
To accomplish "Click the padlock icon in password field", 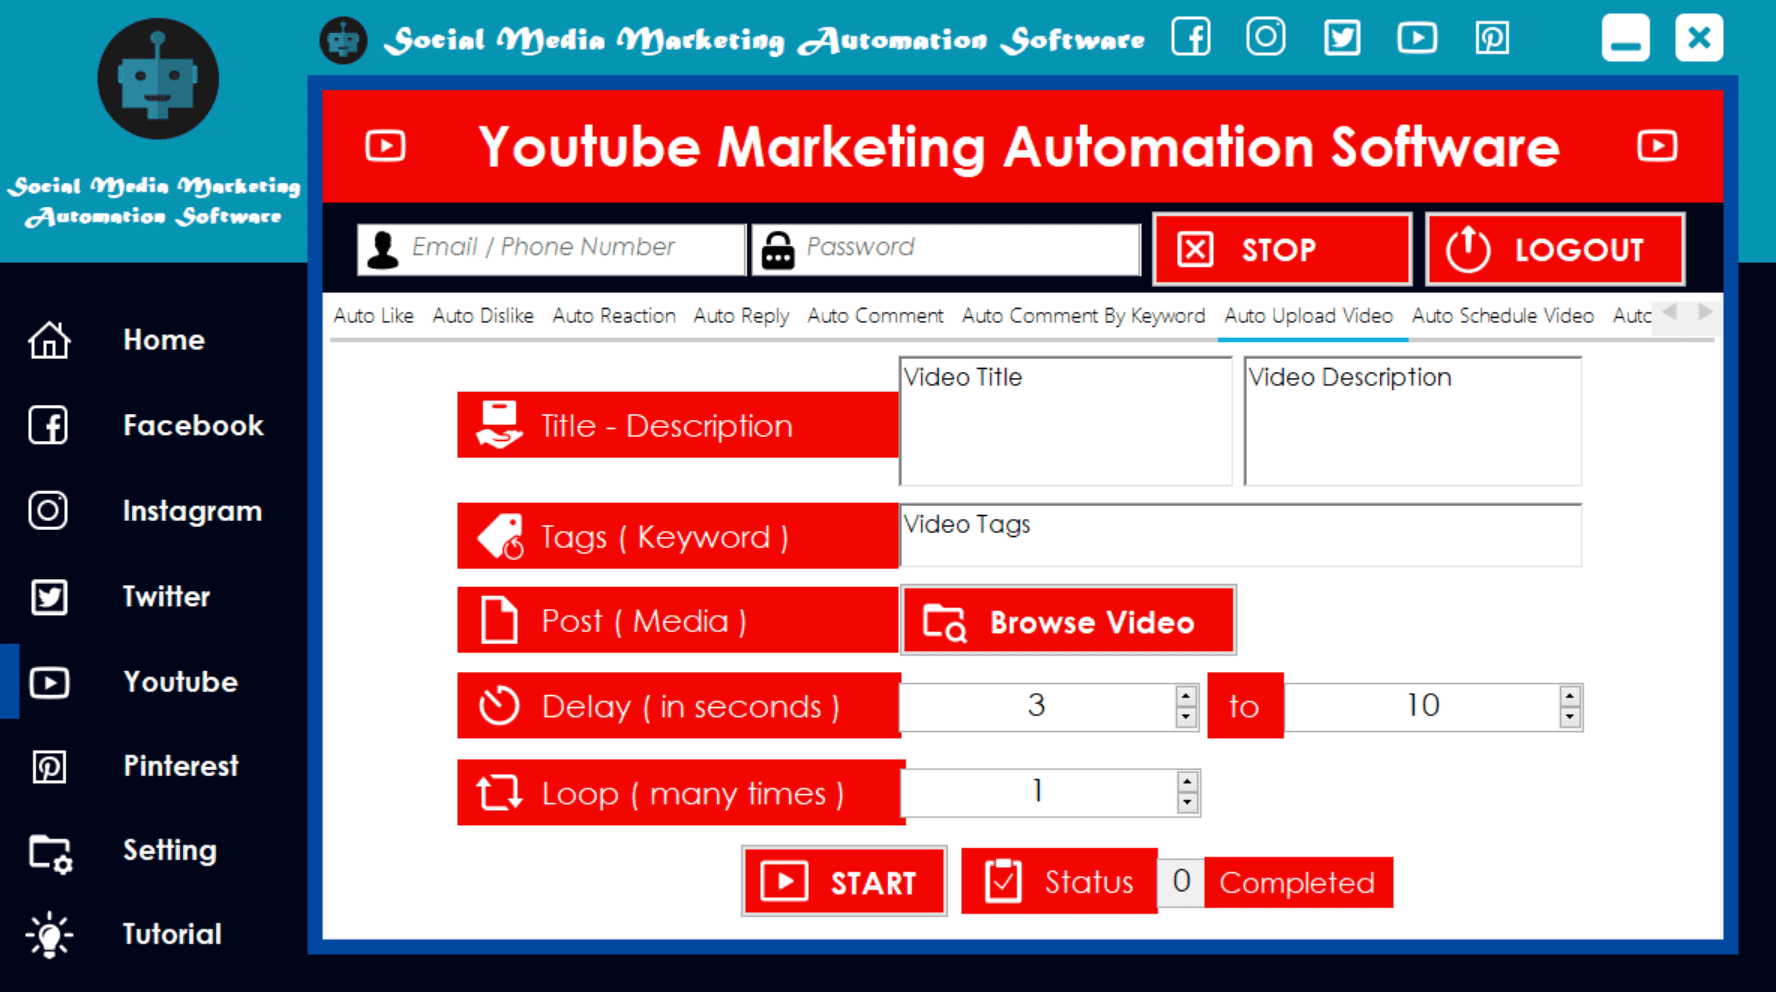I will click(x=778, y=250).
